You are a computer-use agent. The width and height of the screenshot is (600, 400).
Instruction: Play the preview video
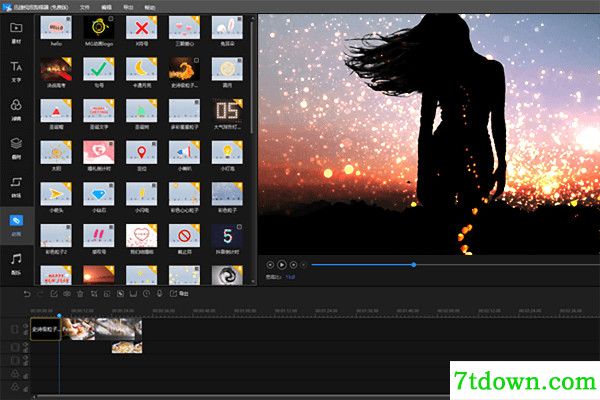point(282,264)
